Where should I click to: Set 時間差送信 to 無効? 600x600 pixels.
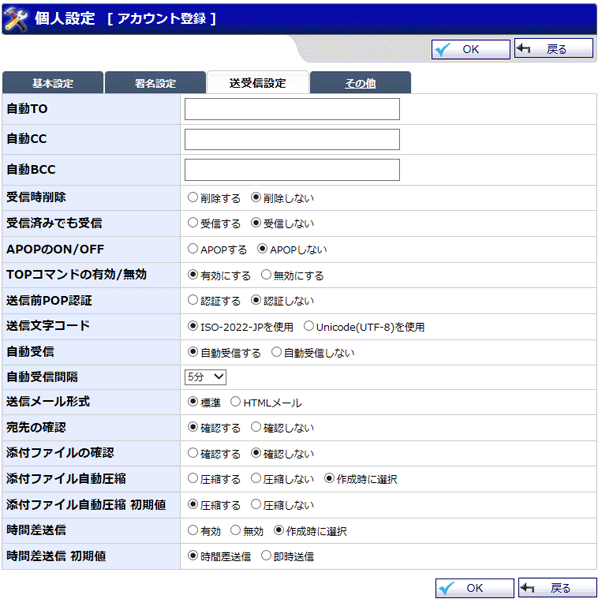point(235,530)
